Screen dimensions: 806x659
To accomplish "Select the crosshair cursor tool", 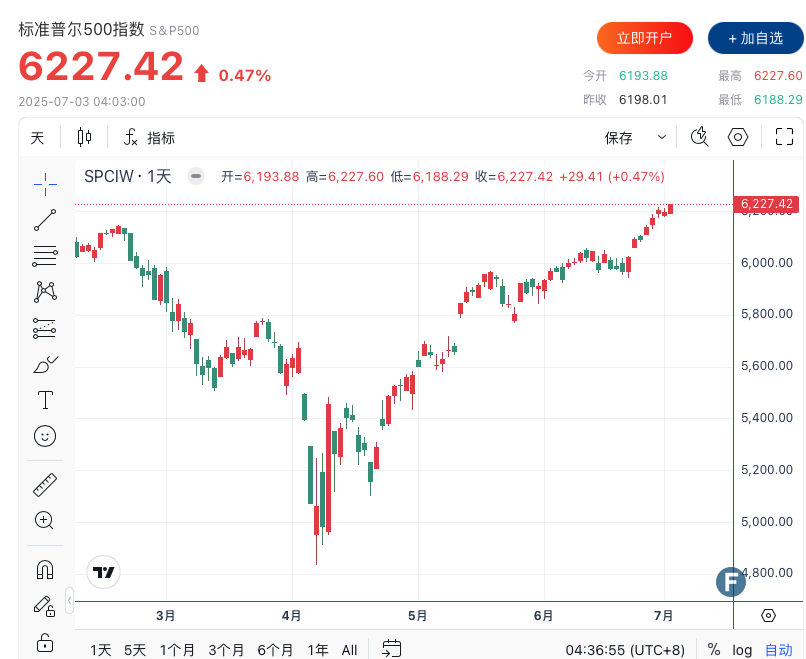I will point(45,182).
